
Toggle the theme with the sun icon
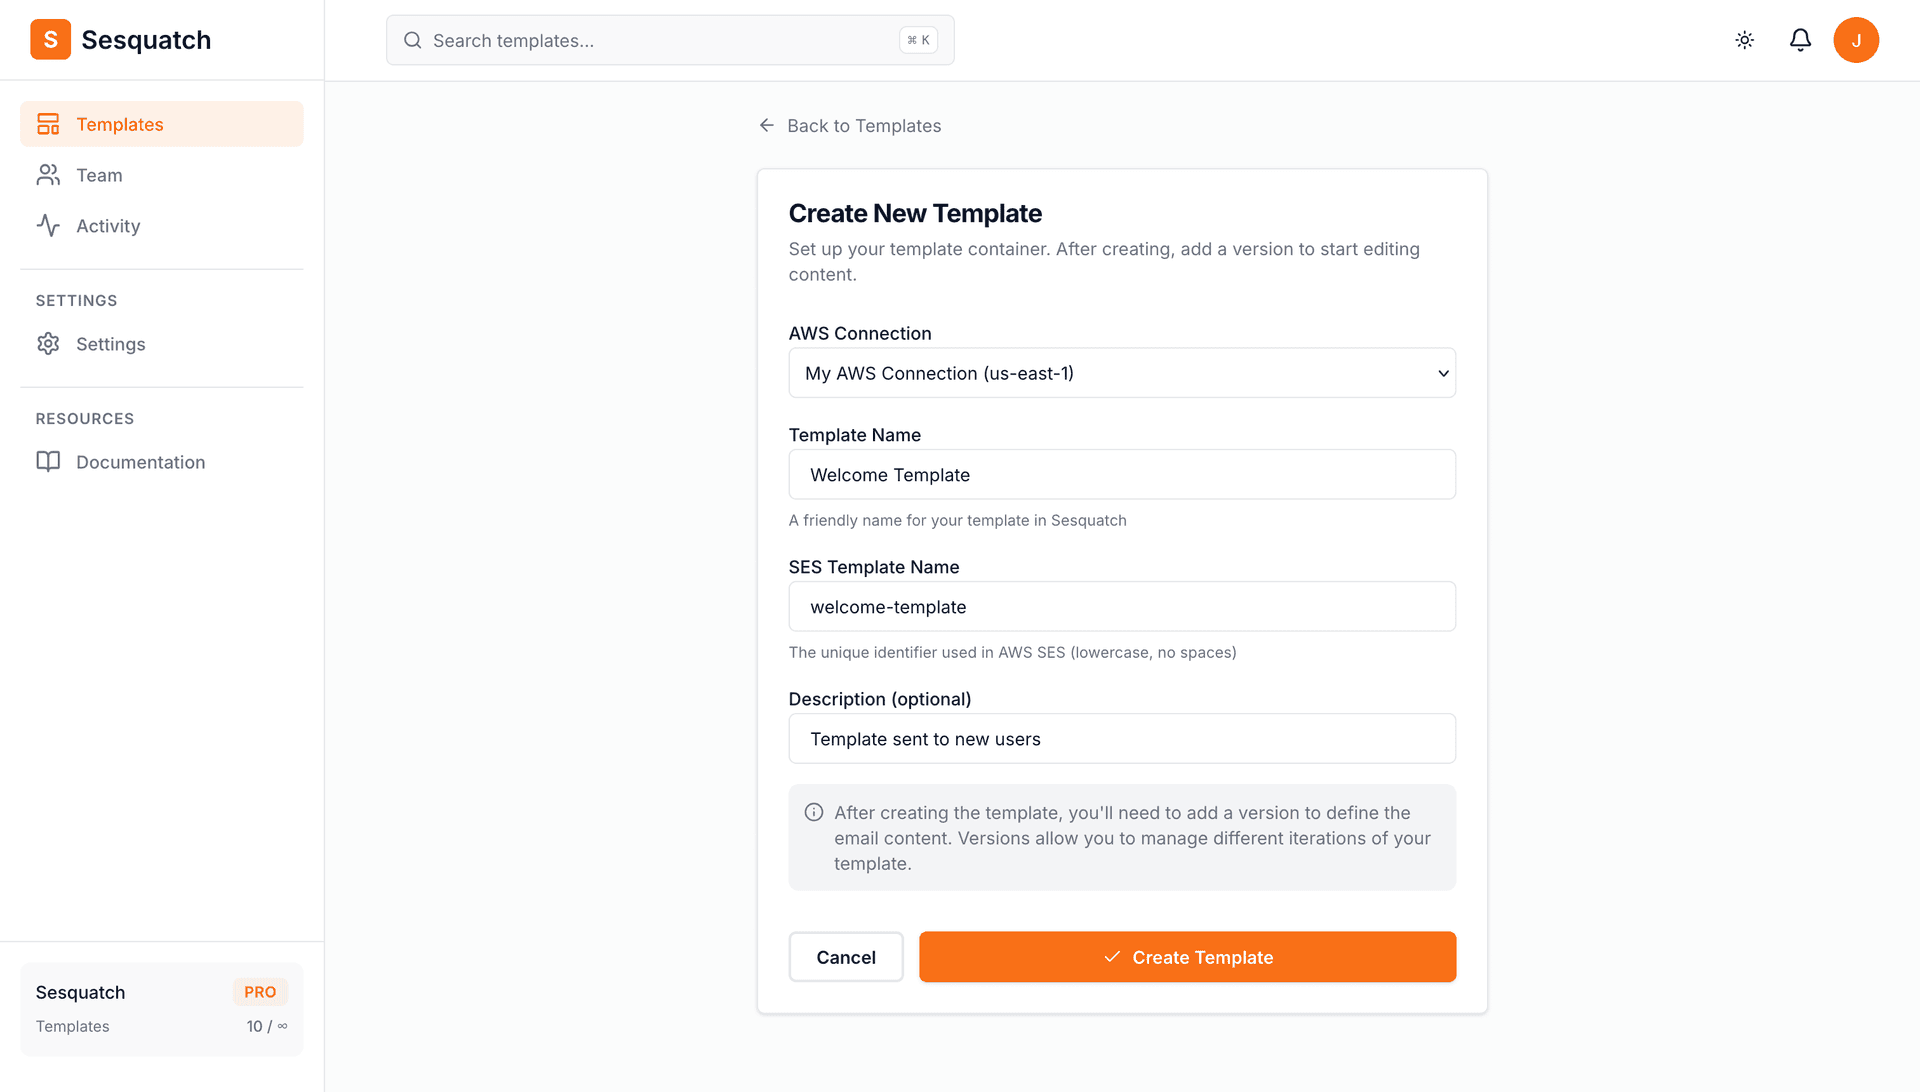tap(1744, 40)
